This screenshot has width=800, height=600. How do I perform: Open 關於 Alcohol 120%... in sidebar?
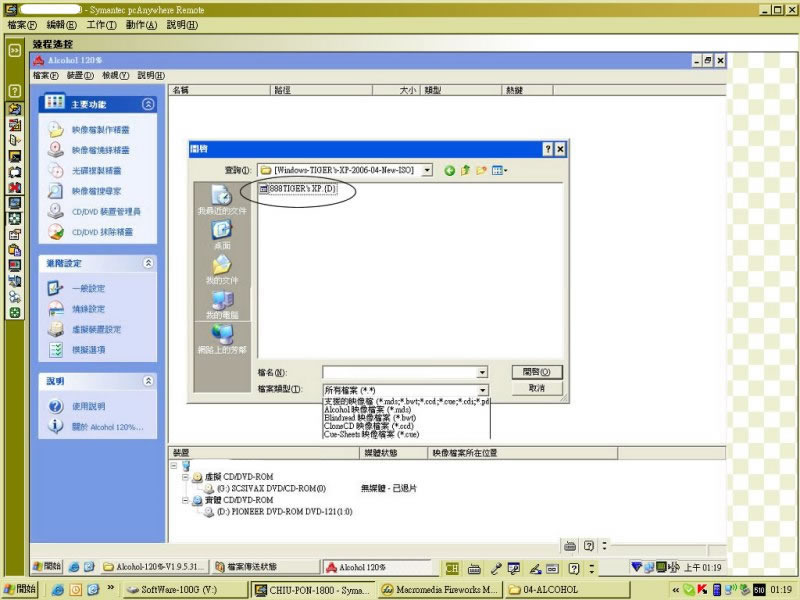pos(107,427)
